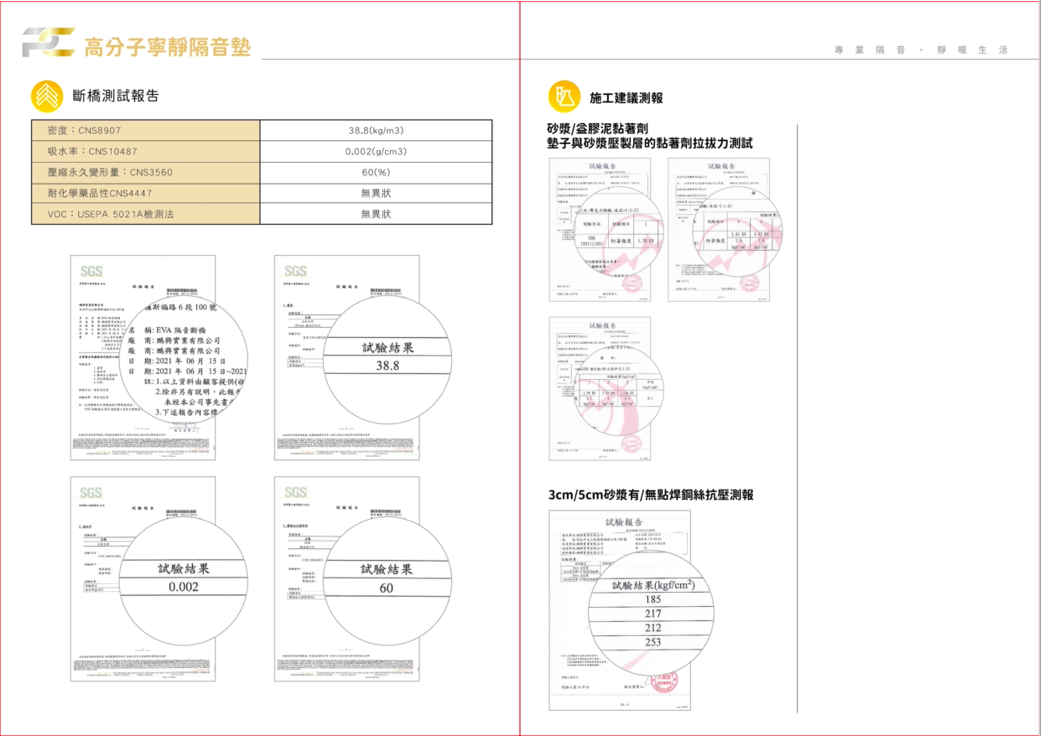Select the table cell 耐化學藥品性CNS4447
This screenshot has width=1041, height=736.
coord(145,193)
